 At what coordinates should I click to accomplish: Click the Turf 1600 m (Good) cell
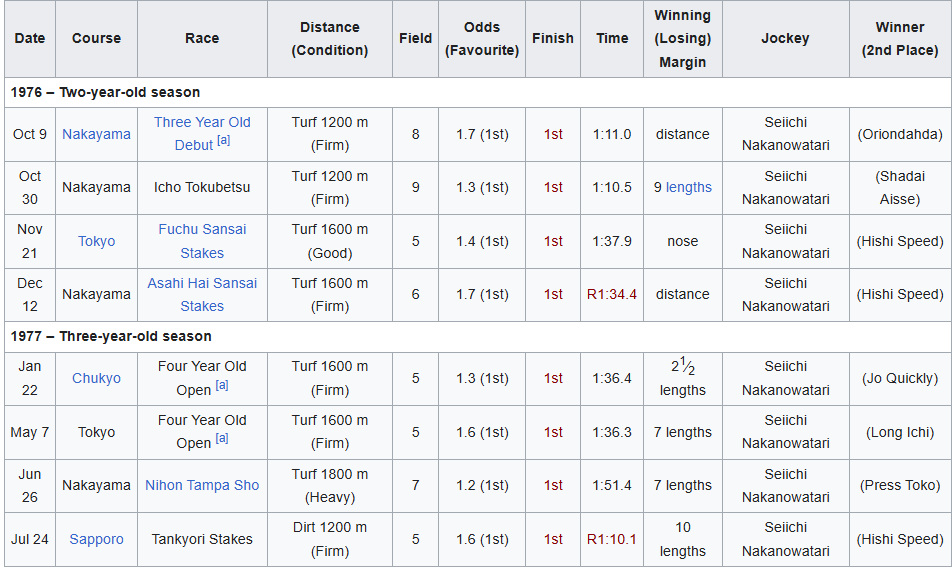tap(330, 242)
